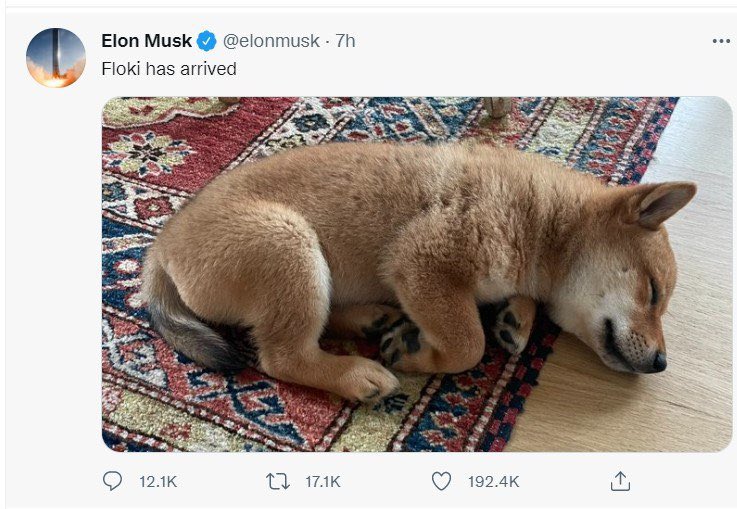737x509 pixels.
Task: Click the blue verified badge
Action: 207,41
